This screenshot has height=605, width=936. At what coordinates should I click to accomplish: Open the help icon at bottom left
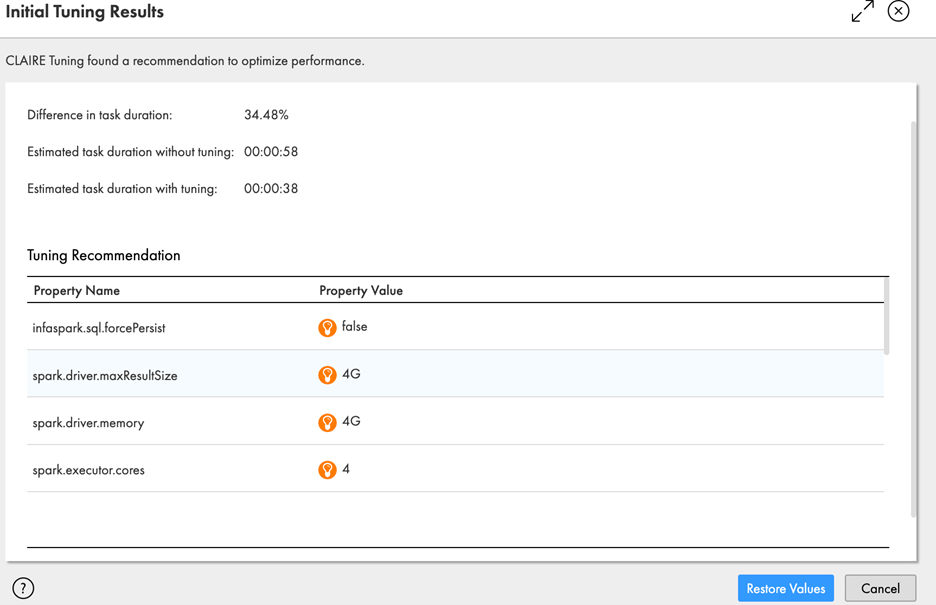(x=23, y=588)
